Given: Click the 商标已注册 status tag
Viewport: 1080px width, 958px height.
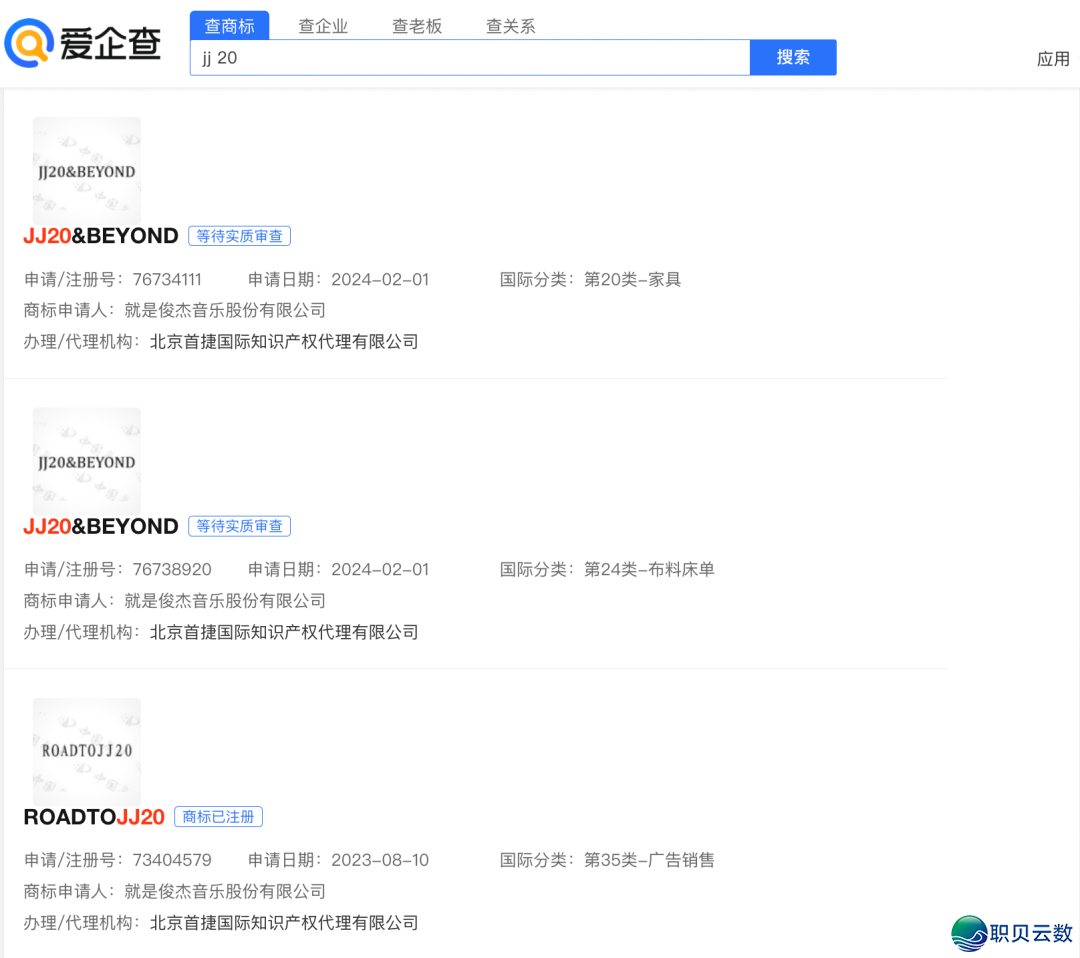Looking at the screenshot, I should click(218, 817).
